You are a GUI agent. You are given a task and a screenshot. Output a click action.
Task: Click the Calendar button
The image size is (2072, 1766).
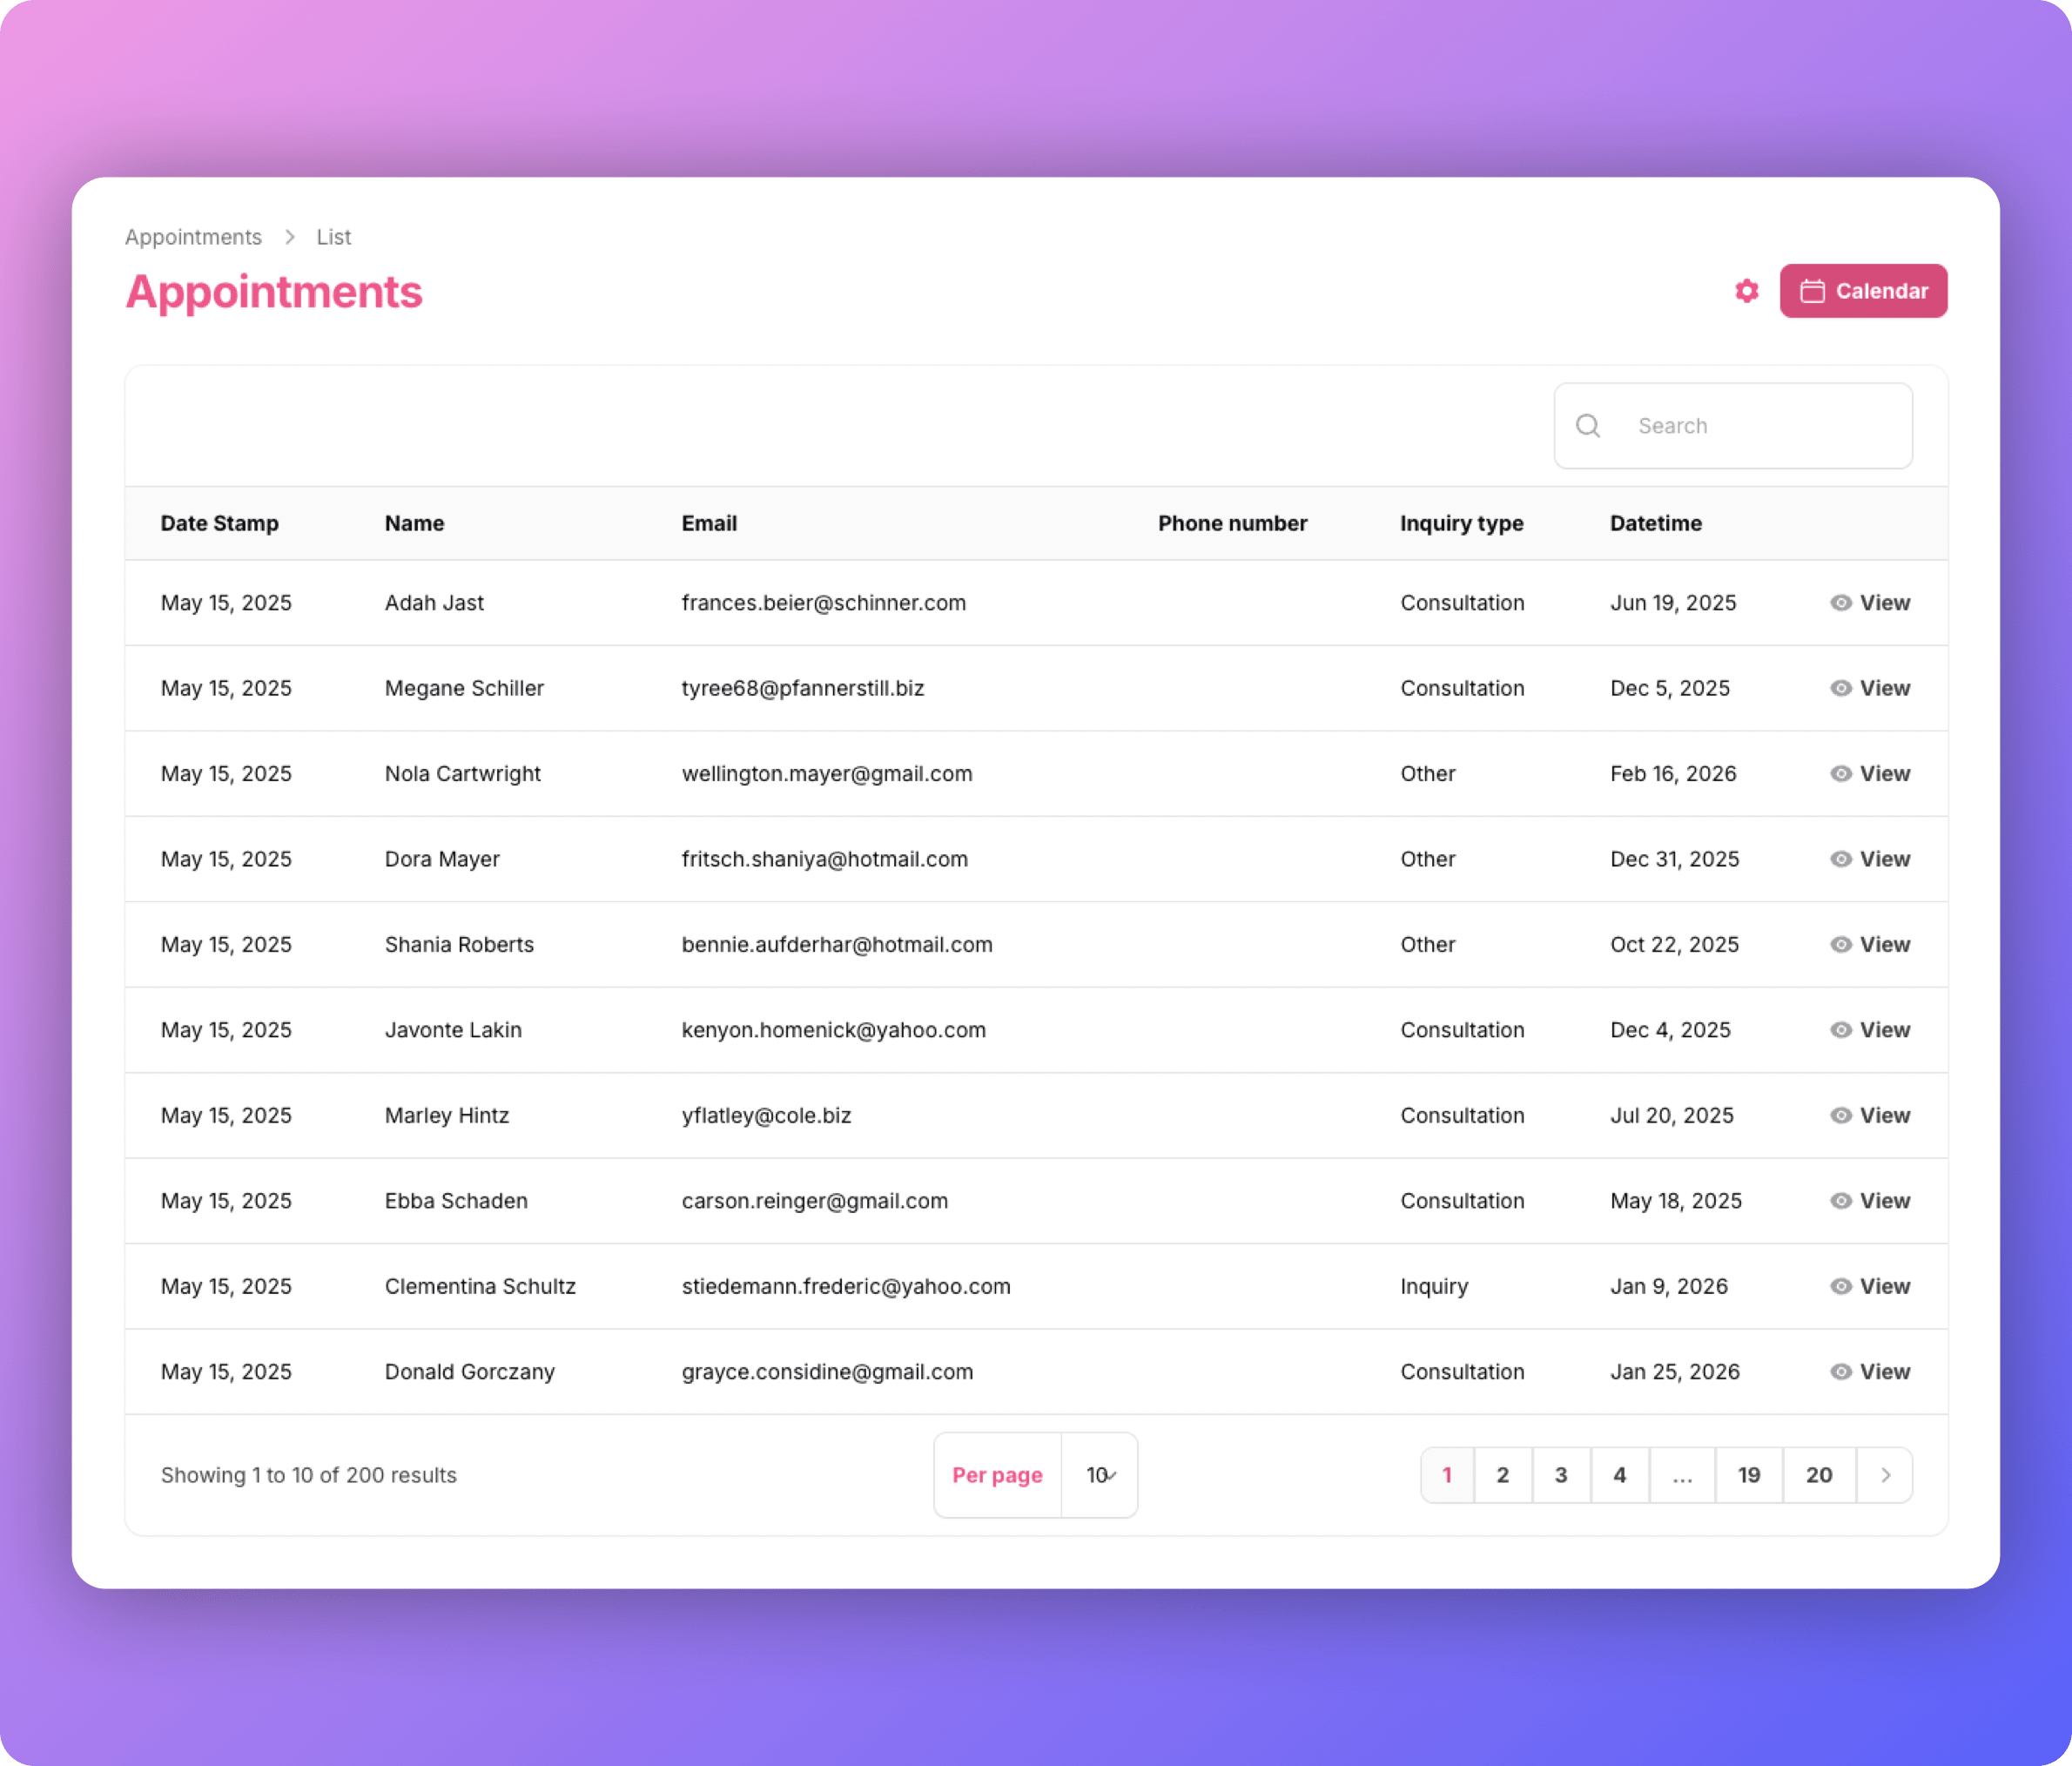click(x=1863, y=291)
